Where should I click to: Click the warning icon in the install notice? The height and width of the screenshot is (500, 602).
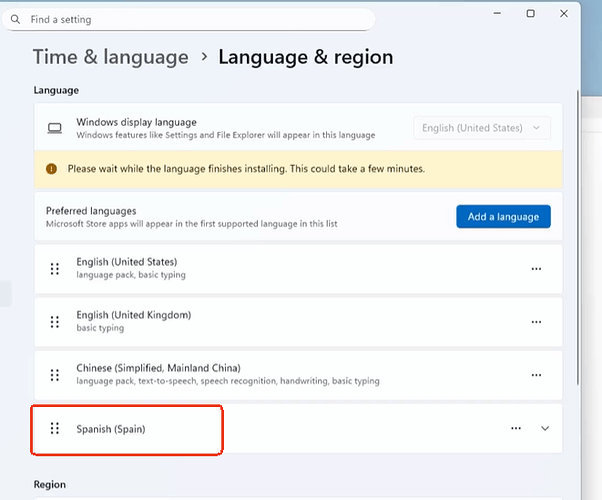(52, 169)
